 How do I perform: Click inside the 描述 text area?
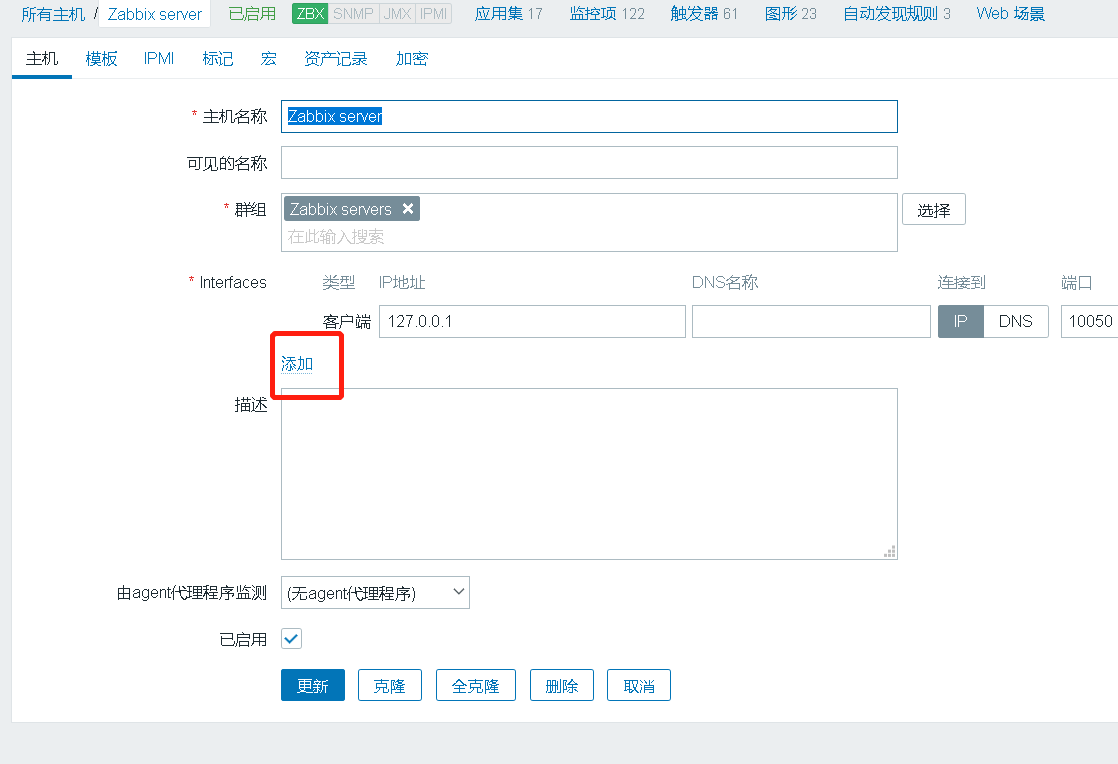point(589,474)
